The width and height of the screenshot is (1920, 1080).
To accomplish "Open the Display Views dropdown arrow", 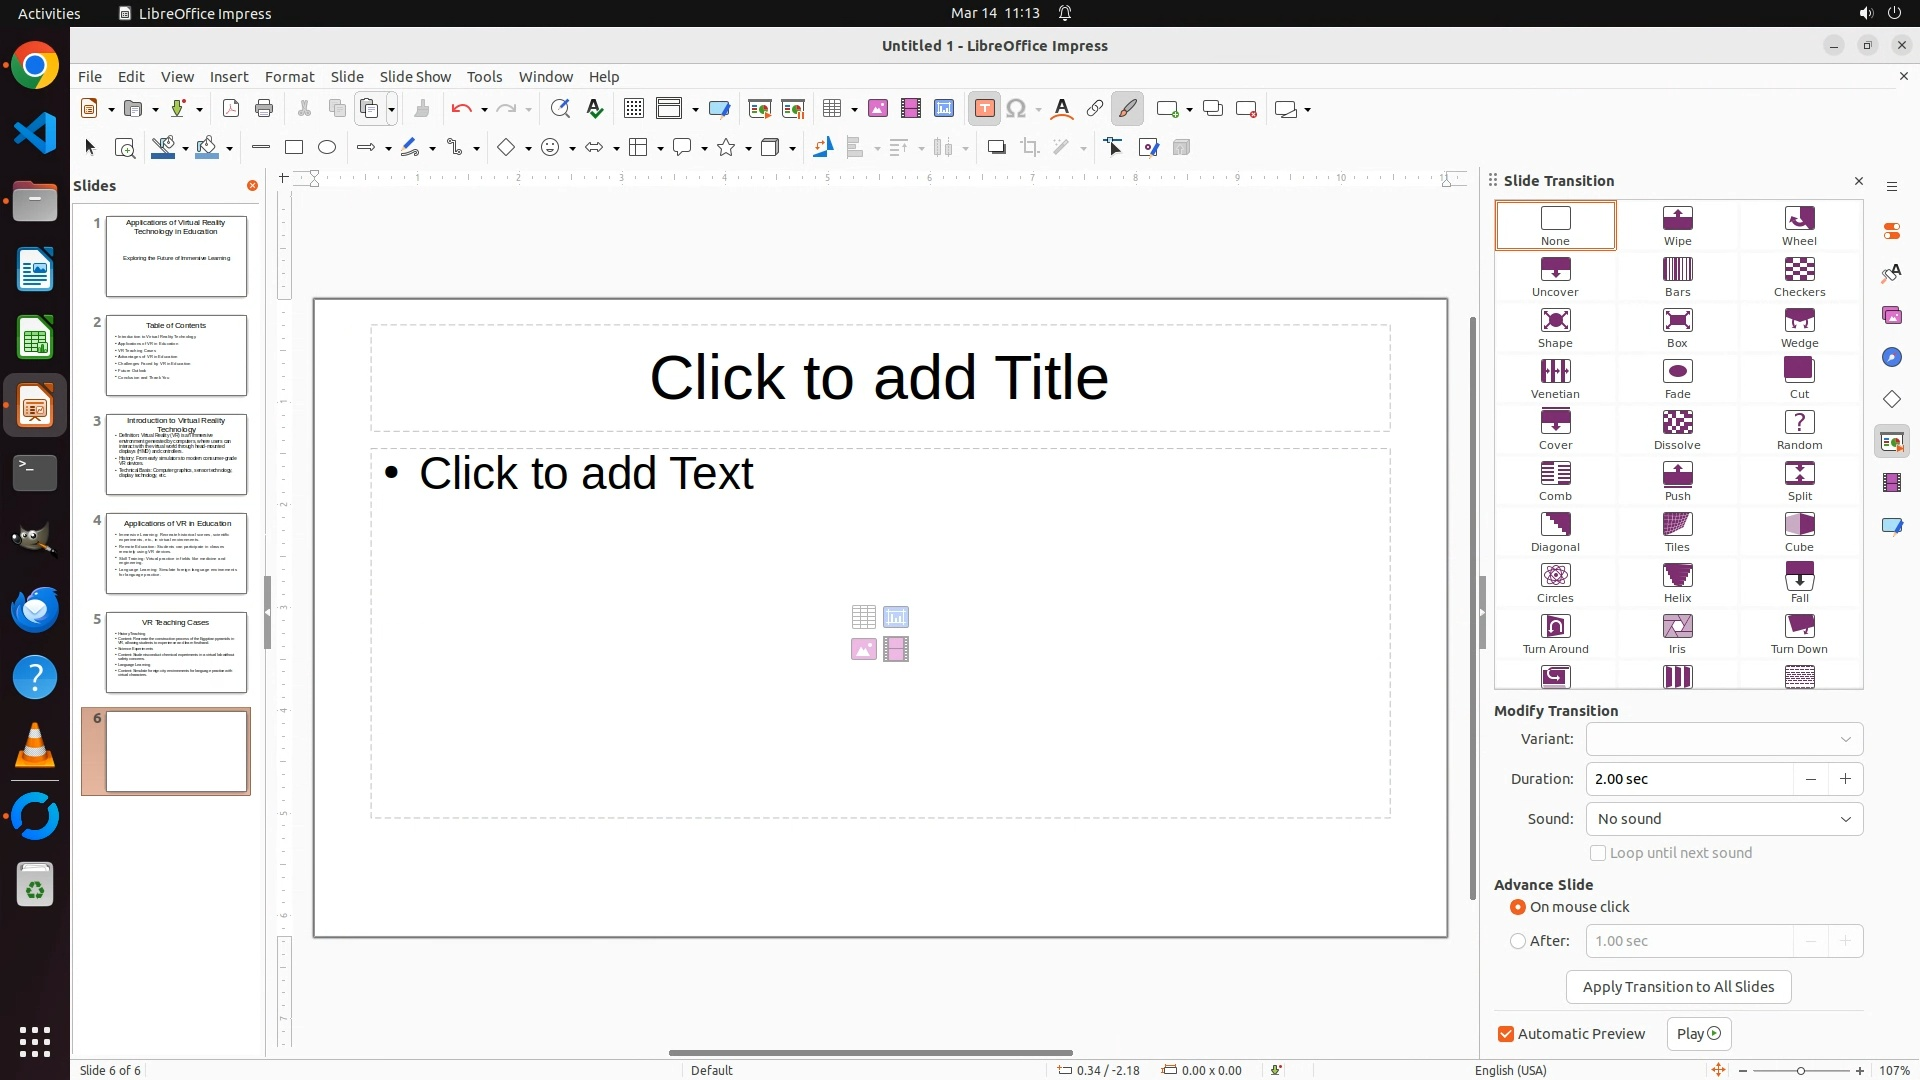I will [x=695, y=109].
